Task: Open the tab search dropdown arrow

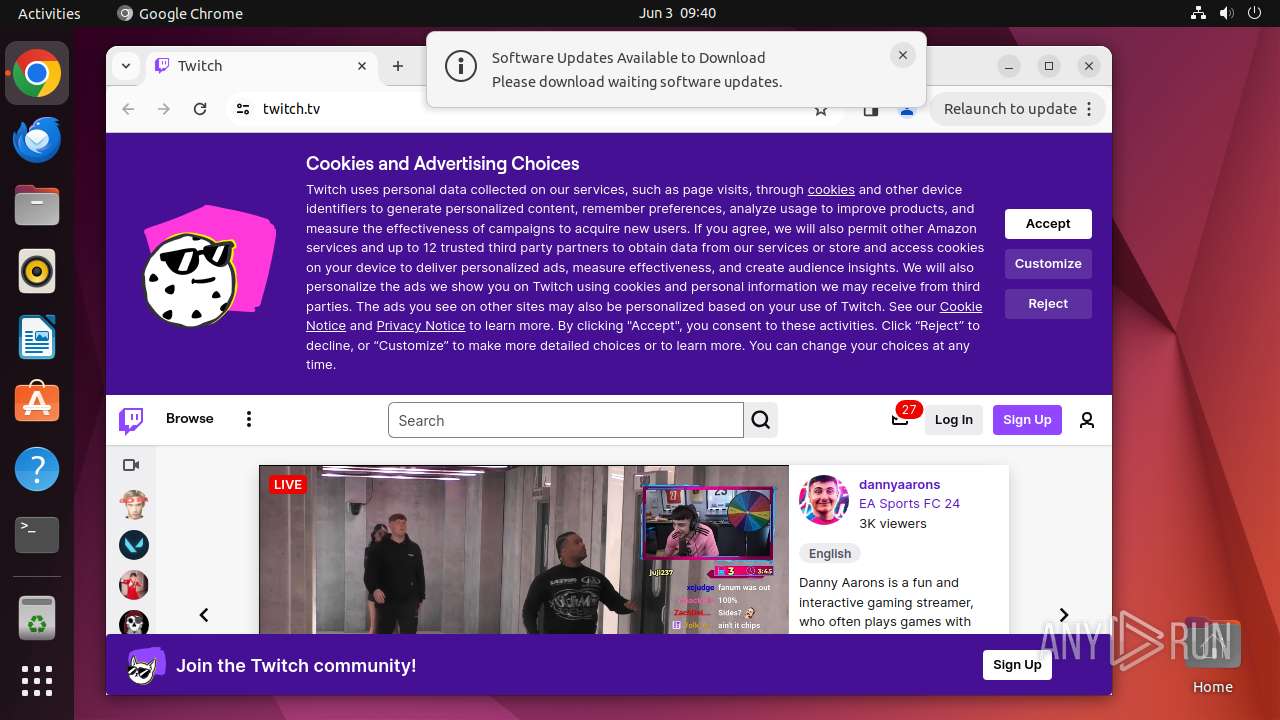Action: (x=126, y=66)
